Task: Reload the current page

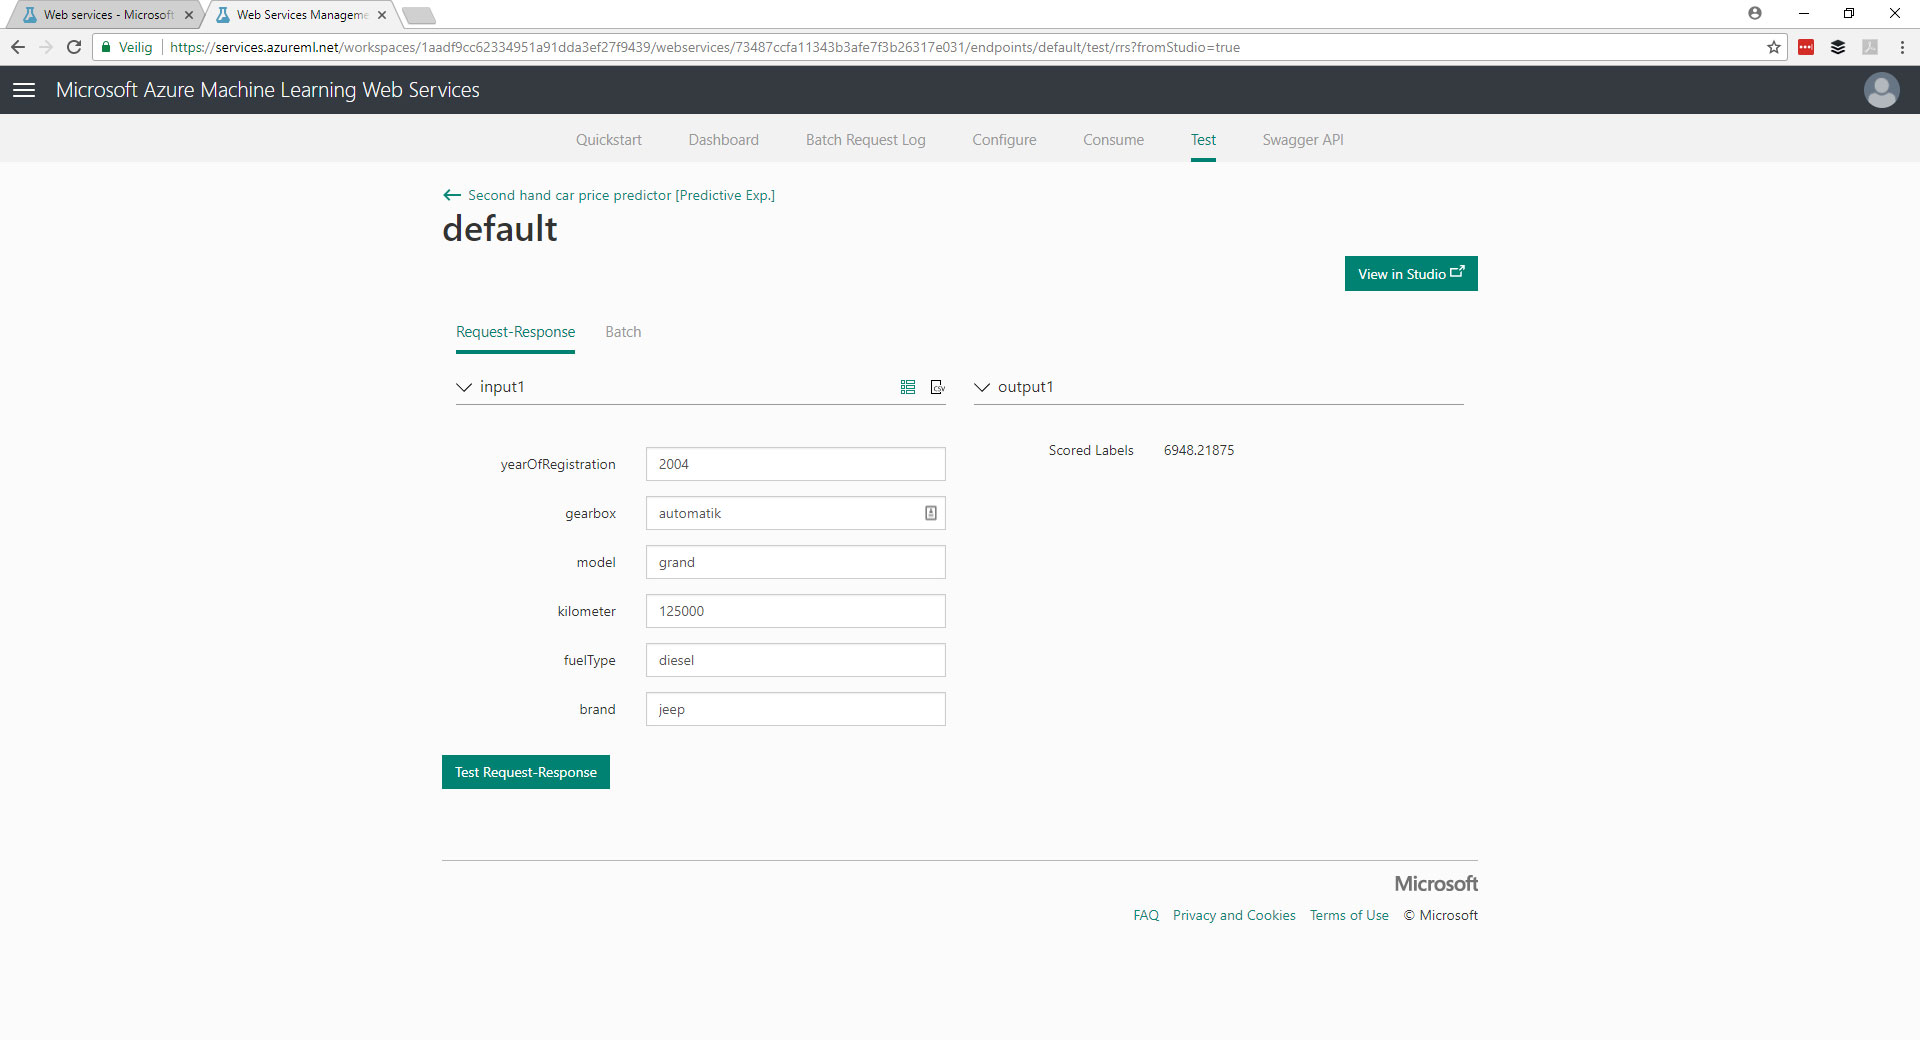Action: [x=74, y=47]
